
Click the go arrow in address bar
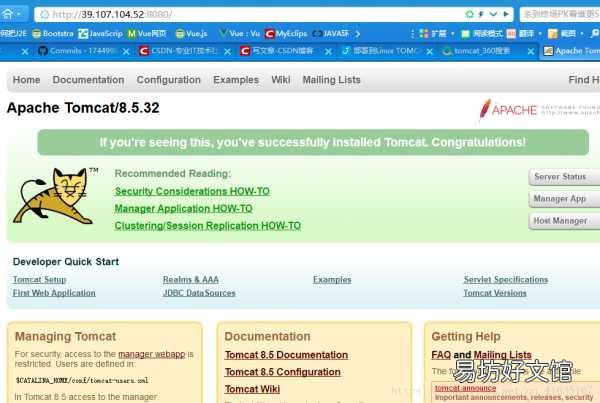pos(506,15)
